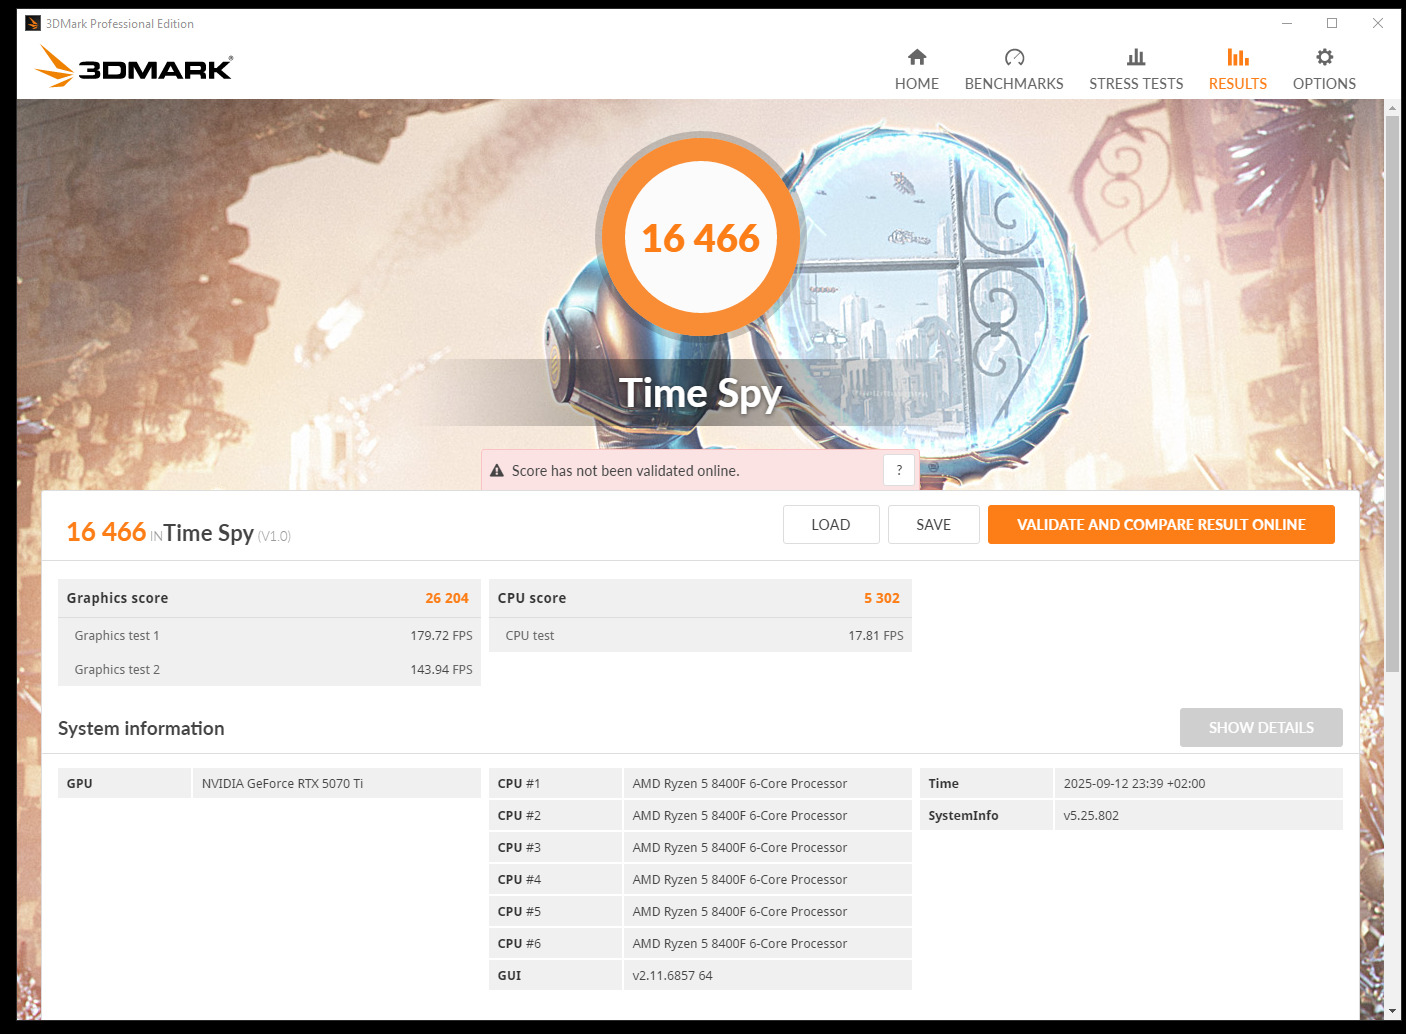Click the CPU #5 processor row

[x=700, y=911]
